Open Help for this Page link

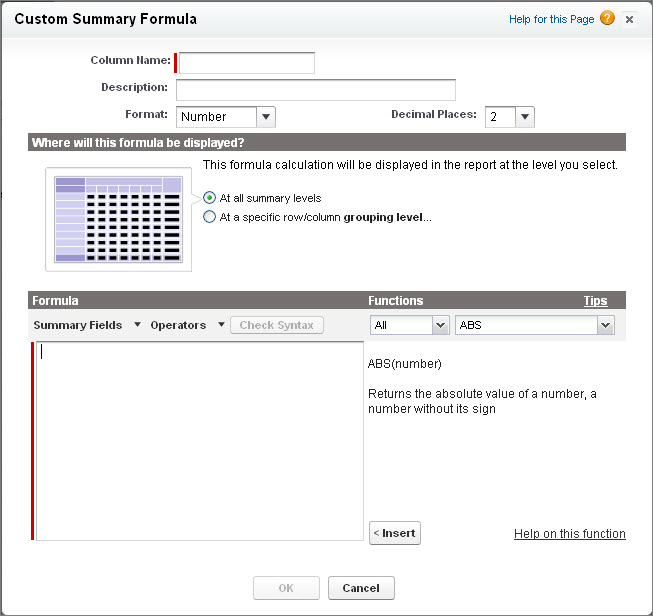pos(551,19)
